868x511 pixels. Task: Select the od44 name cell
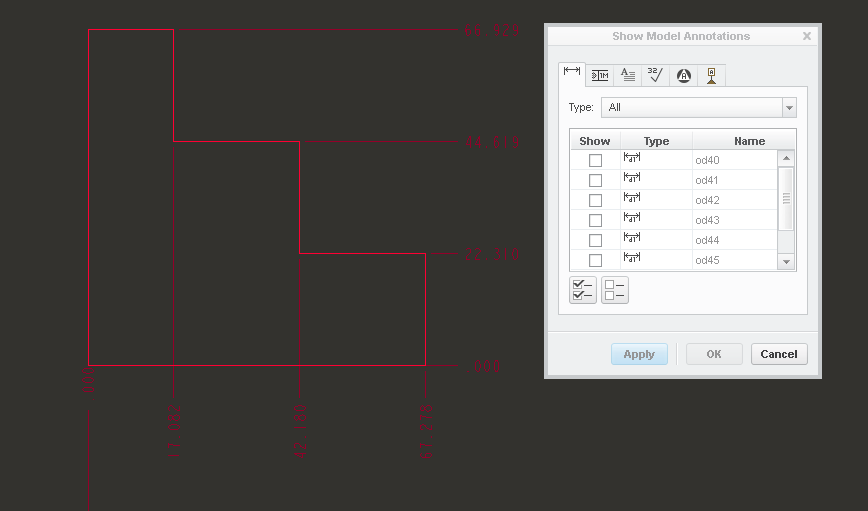click(x=735, y=240)
